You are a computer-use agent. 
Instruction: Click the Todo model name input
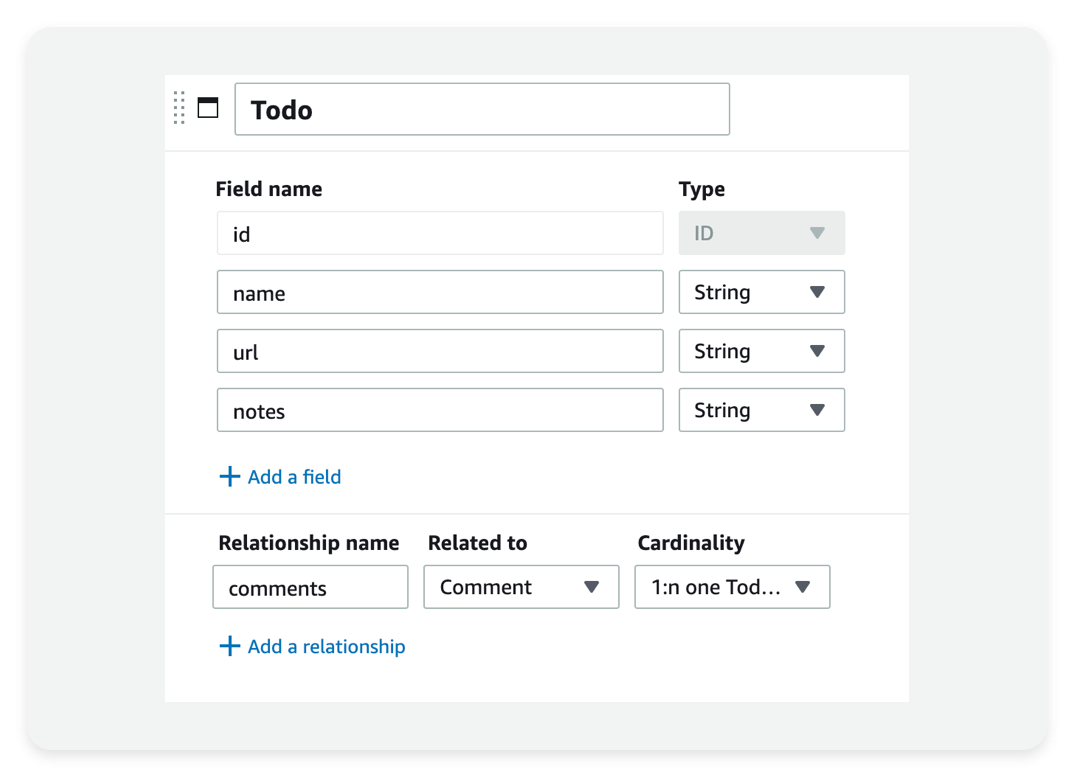coord(482,108)
